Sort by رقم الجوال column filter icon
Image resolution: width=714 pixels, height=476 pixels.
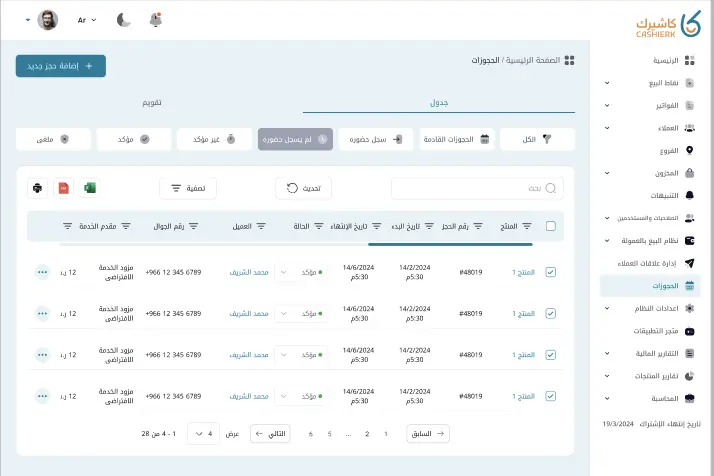point(194,226)
